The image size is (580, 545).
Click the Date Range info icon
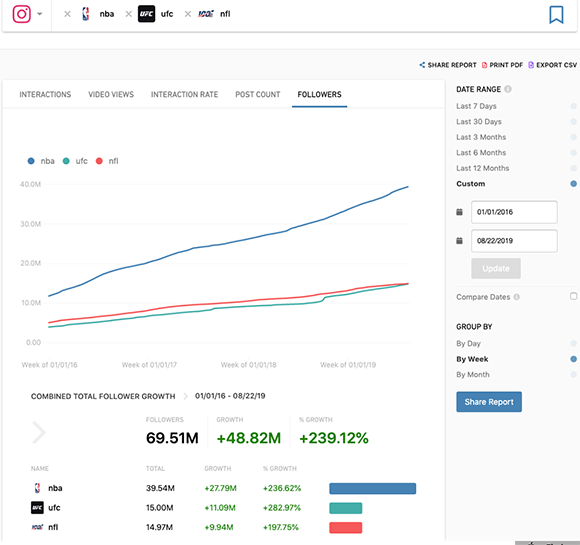508,89
